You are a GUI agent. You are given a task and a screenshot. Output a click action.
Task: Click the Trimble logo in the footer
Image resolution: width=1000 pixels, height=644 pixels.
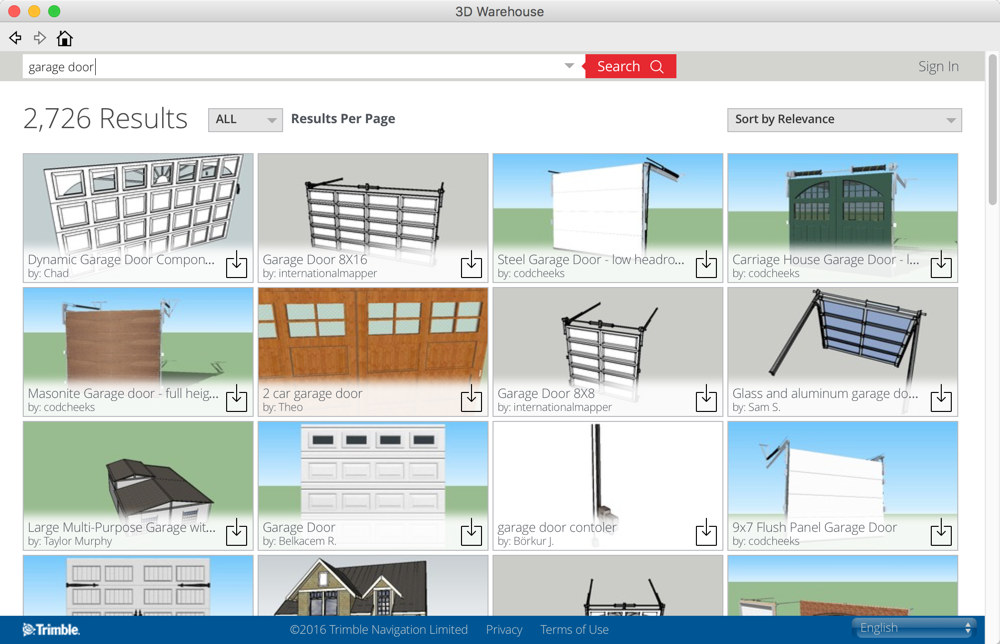tap(51, 630)
